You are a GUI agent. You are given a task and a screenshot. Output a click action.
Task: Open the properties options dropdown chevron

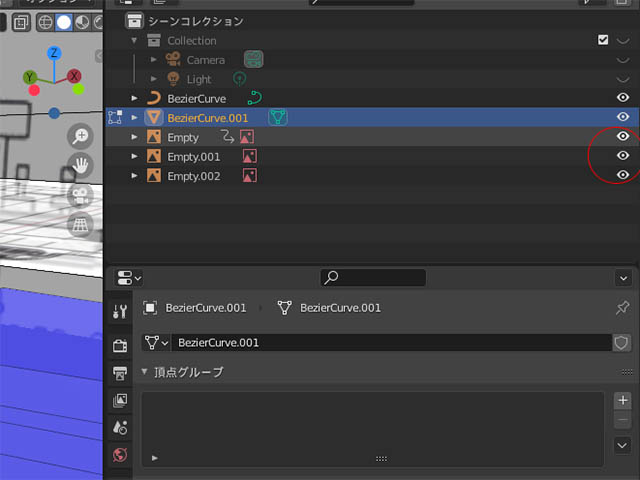623,278
